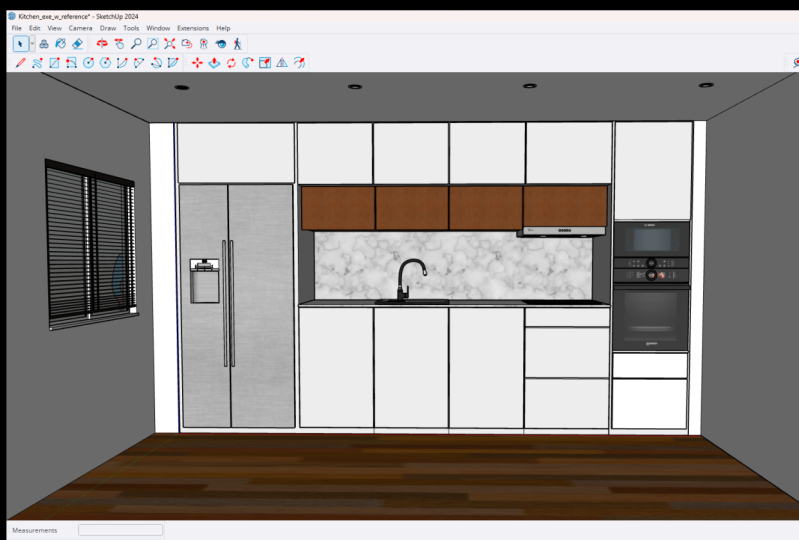Activate the Position Camera tool
The width and height of the screenshot is (799, 540).
(x=204, y=44)
